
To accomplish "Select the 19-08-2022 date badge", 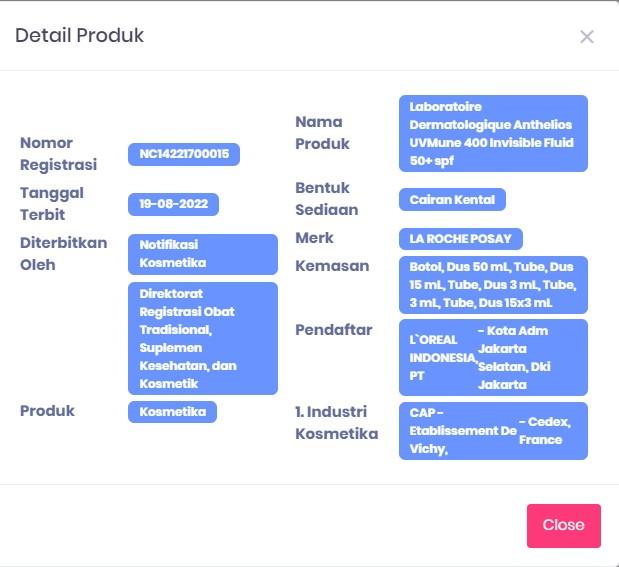I will click(173, 204).
